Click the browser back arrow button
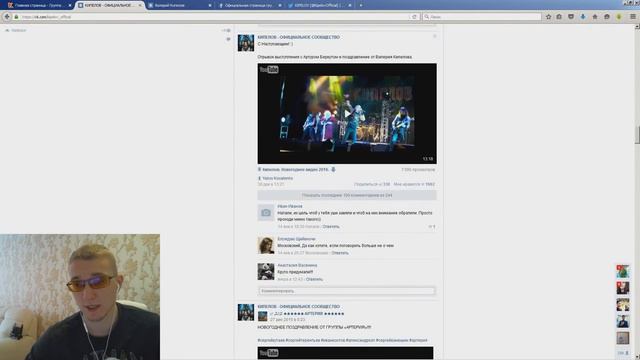 (x=7, y=17)
